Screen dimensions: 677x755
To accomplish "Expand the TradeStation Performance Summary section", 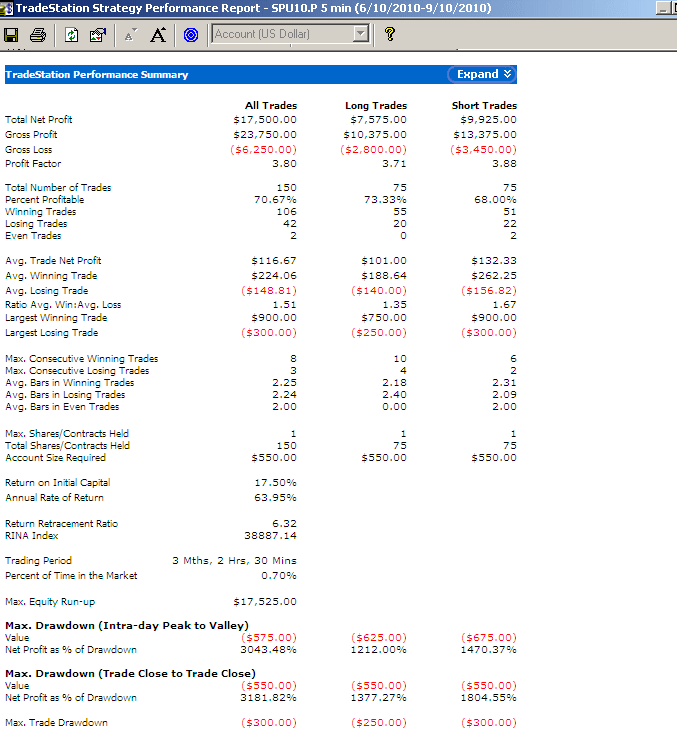I will pyautogui.click(x=482, y=74).
